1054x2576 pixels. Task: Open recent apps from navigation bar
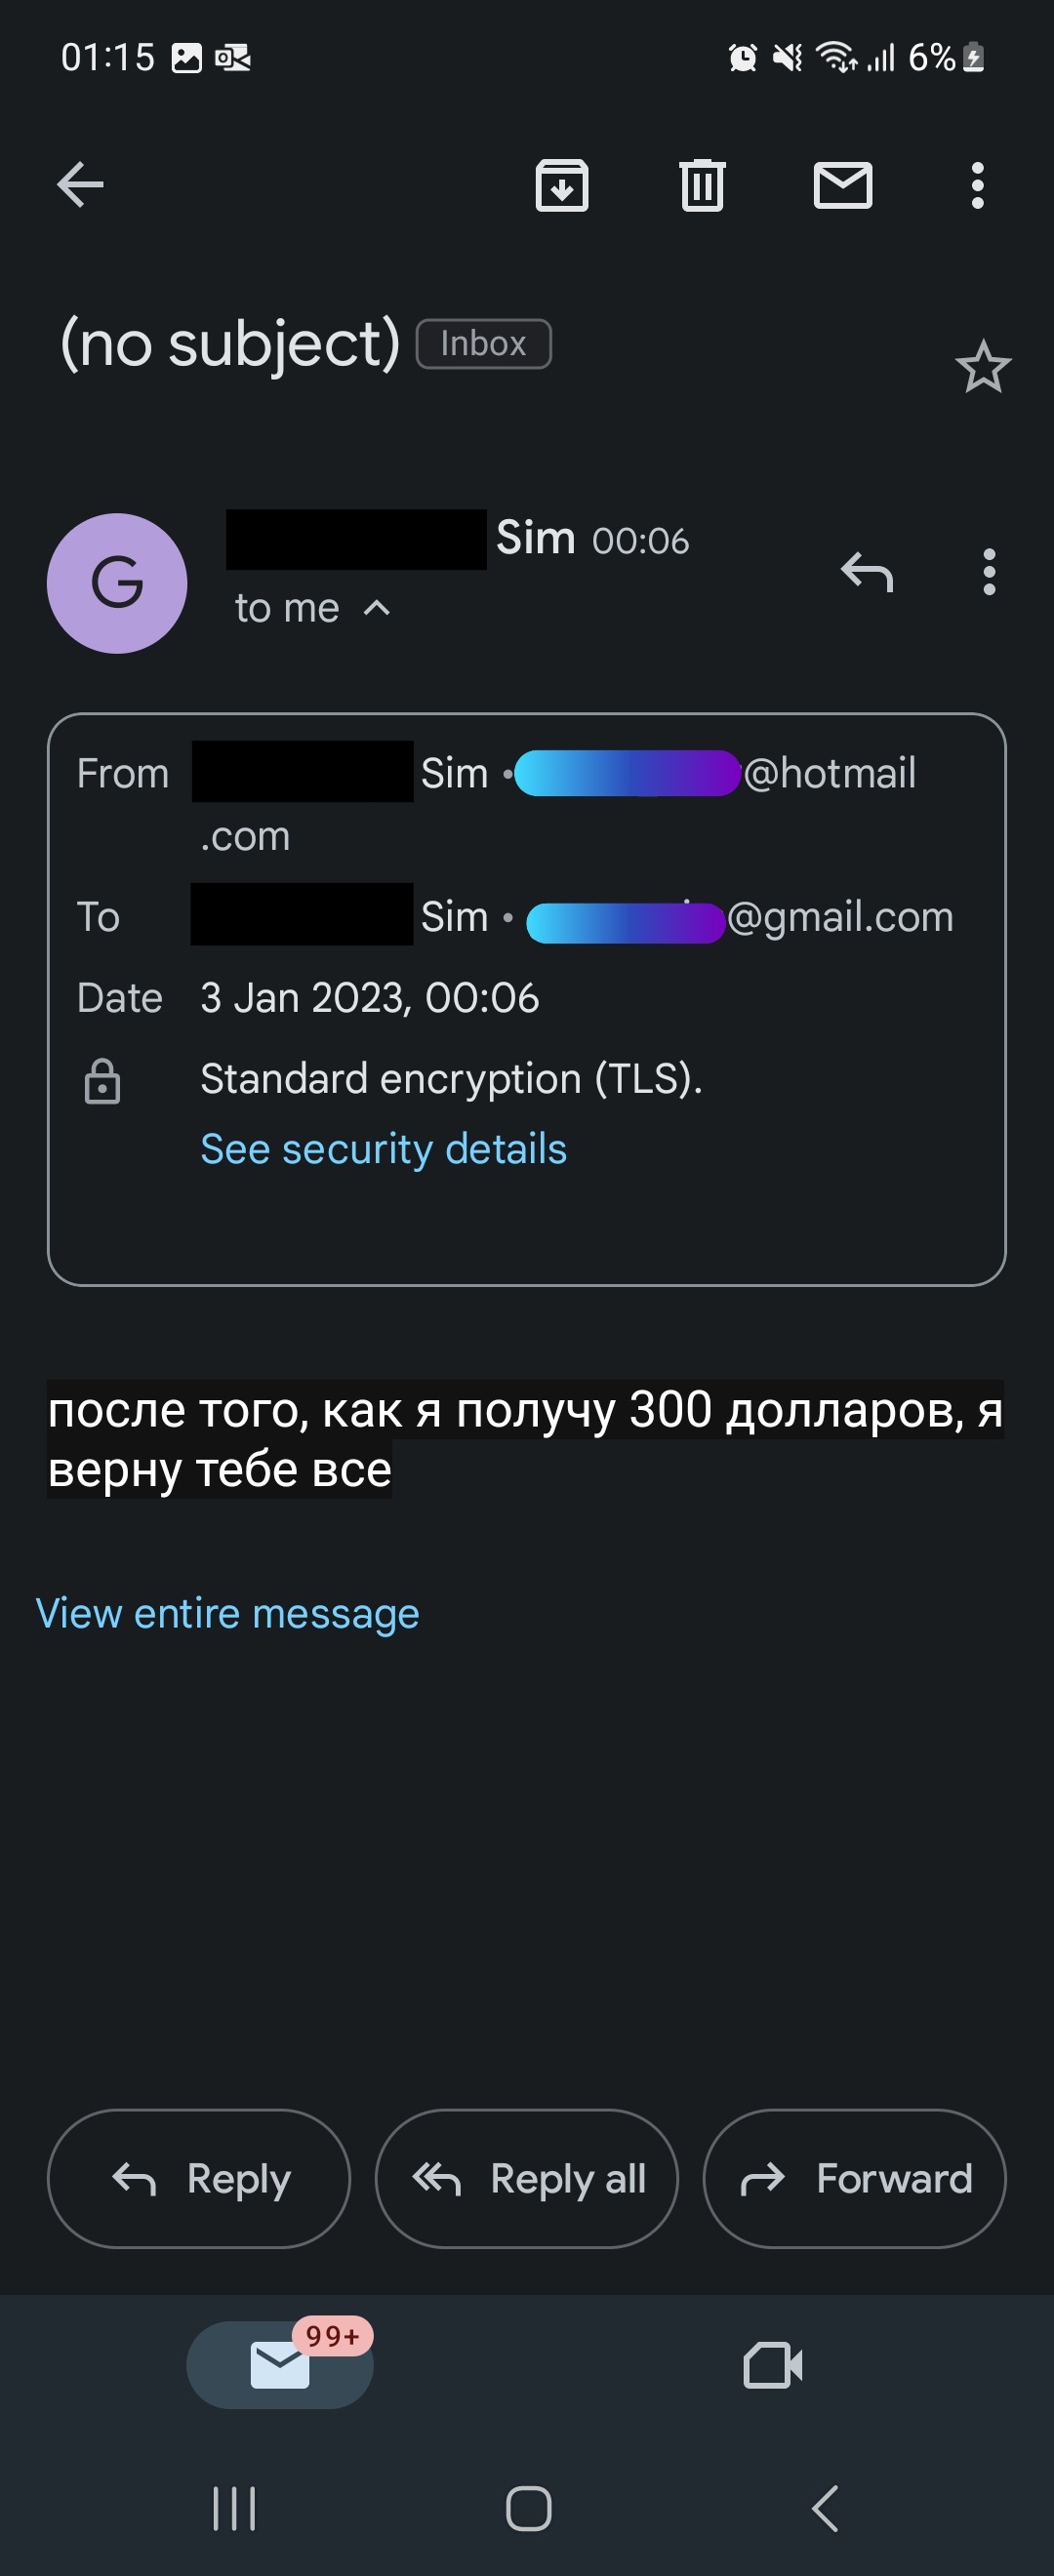pos(235,2508)
